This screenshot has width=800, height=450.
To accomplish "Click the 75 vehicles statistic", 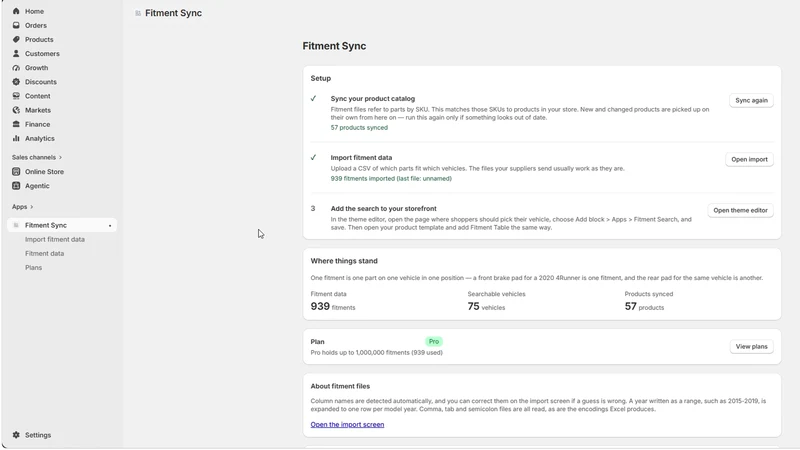I will (x=486, y=306).
